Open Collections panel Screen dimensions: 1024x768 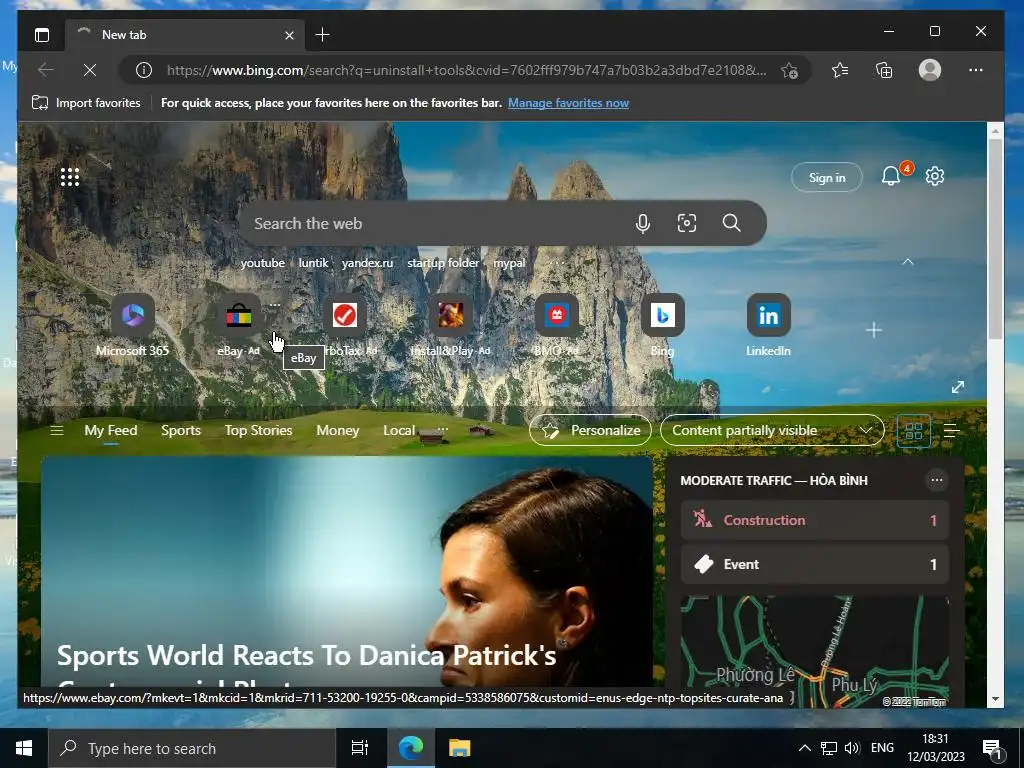tap(884, 70)
